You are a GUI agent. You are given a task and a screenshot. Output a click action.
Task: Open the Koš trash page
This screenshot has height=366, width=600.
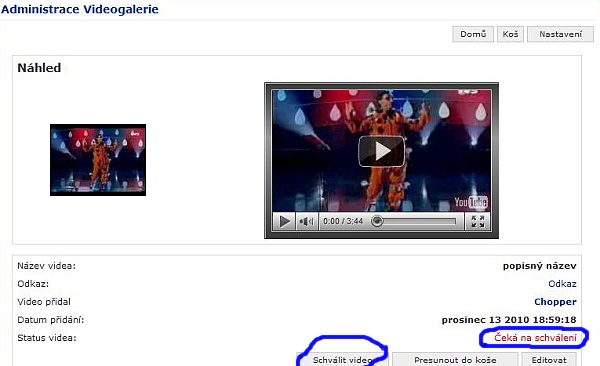pyautogui.click(x=510, y=34)
